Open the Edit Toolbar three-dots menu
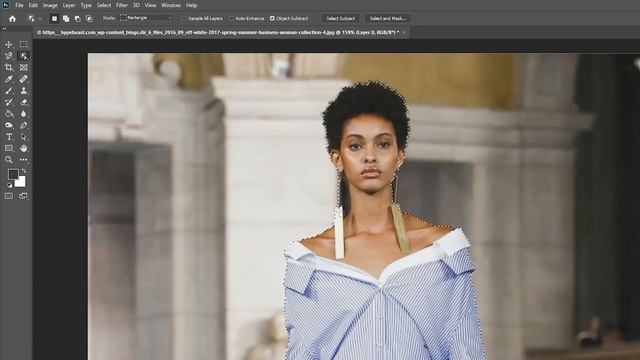Screen dimensions: 640x360 (x=24, y=160)
